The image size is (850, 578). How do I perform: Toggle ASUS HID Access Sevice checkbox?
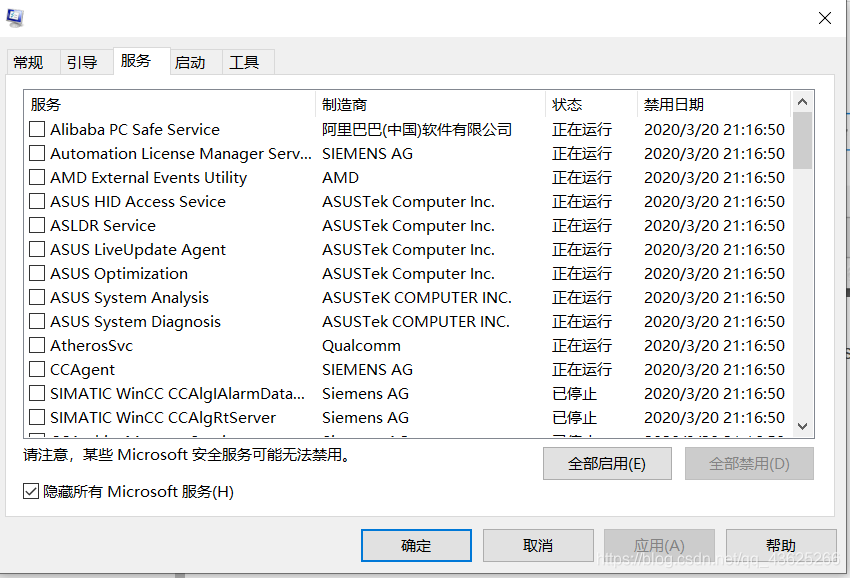click(x=37, y=201)
